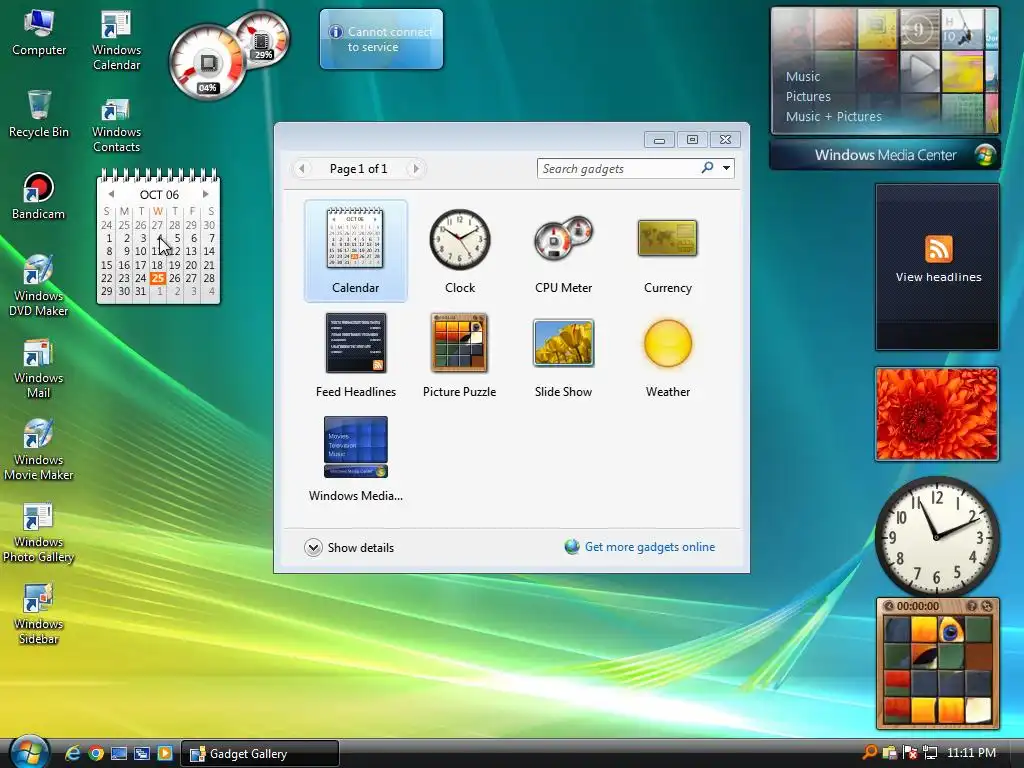Select the Windows Media Center gadget icon
Screen dimensions: 1024x768
356,447
